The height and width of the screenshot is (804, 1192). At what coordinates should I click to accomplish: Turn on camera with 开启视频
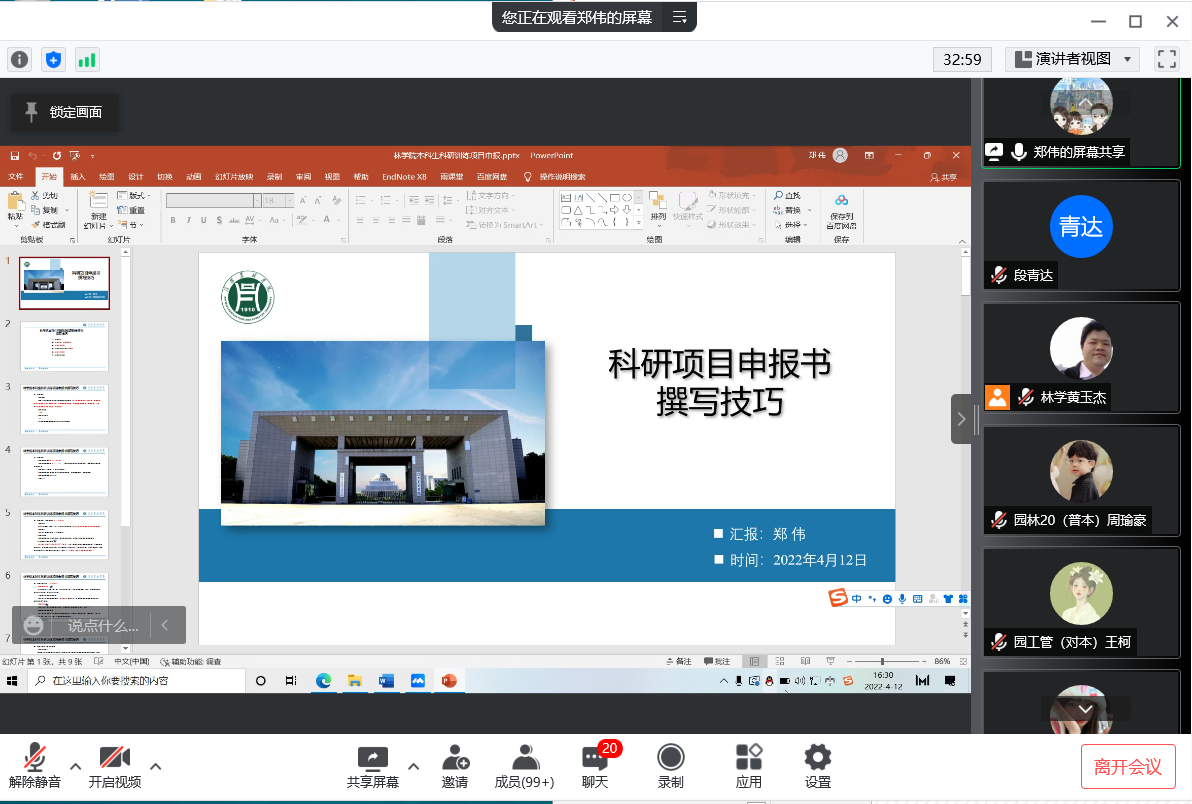click(114, 766)
